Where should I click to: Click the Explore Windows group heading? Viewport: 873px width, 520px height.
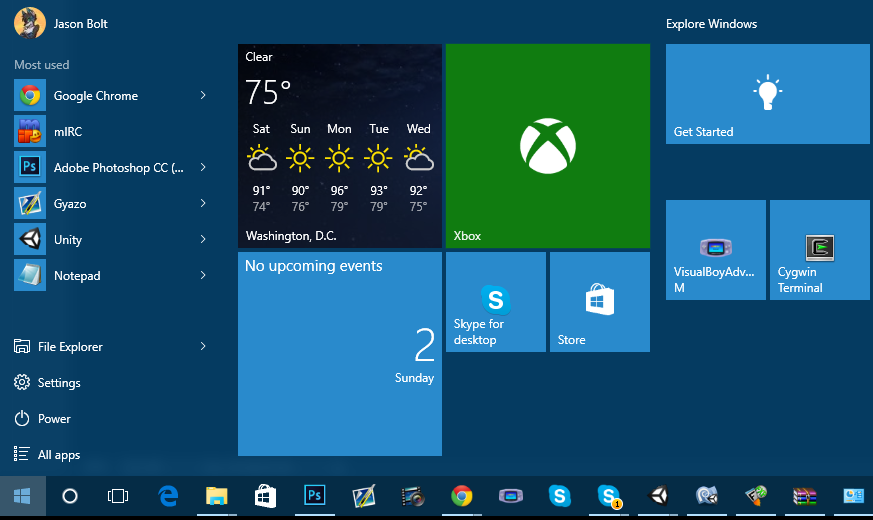(x=712, y=24)
